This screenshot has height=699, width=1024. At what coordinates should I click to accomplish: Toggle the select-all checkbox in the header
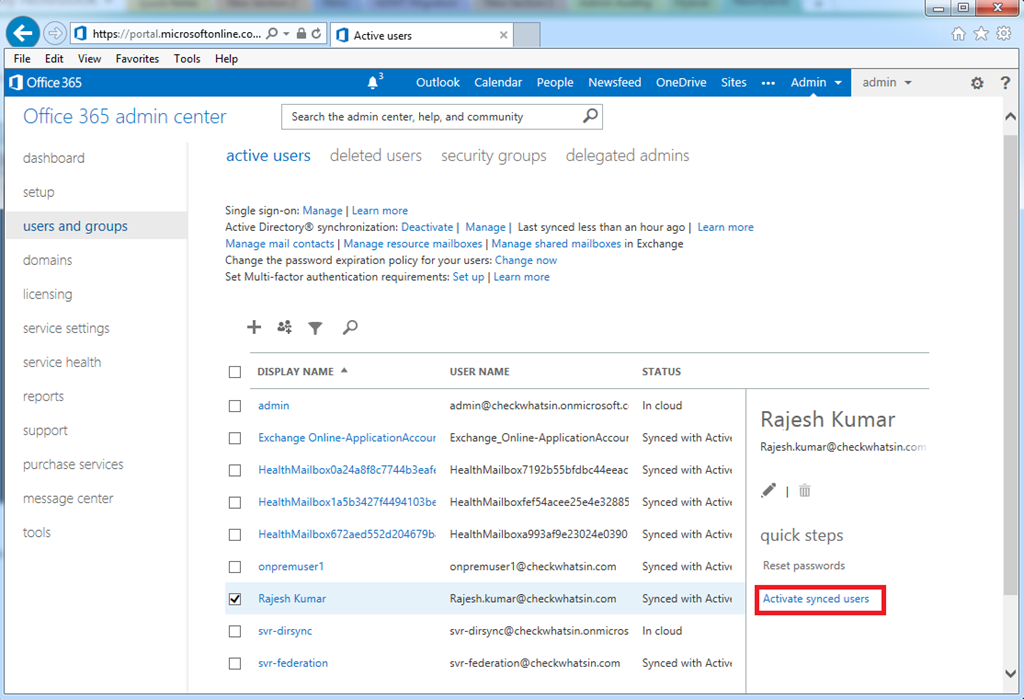pos(235,372)
